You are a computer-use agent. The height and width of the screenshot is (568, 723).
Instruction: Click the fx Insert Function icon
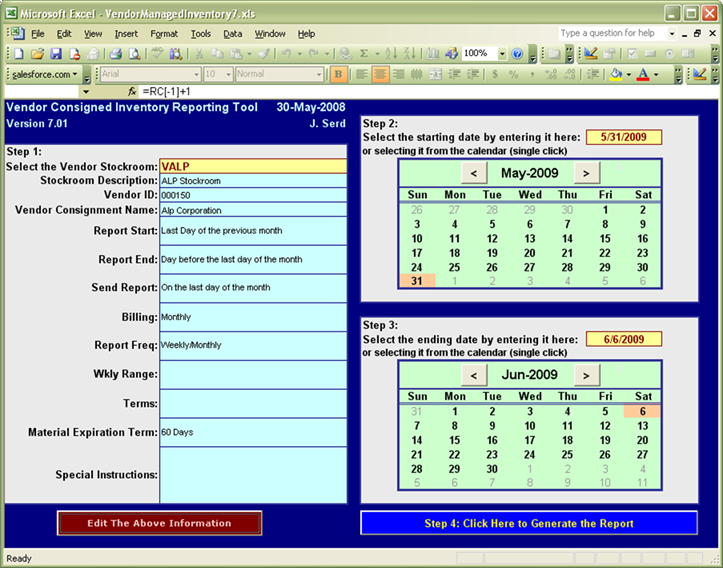point(132,92)
